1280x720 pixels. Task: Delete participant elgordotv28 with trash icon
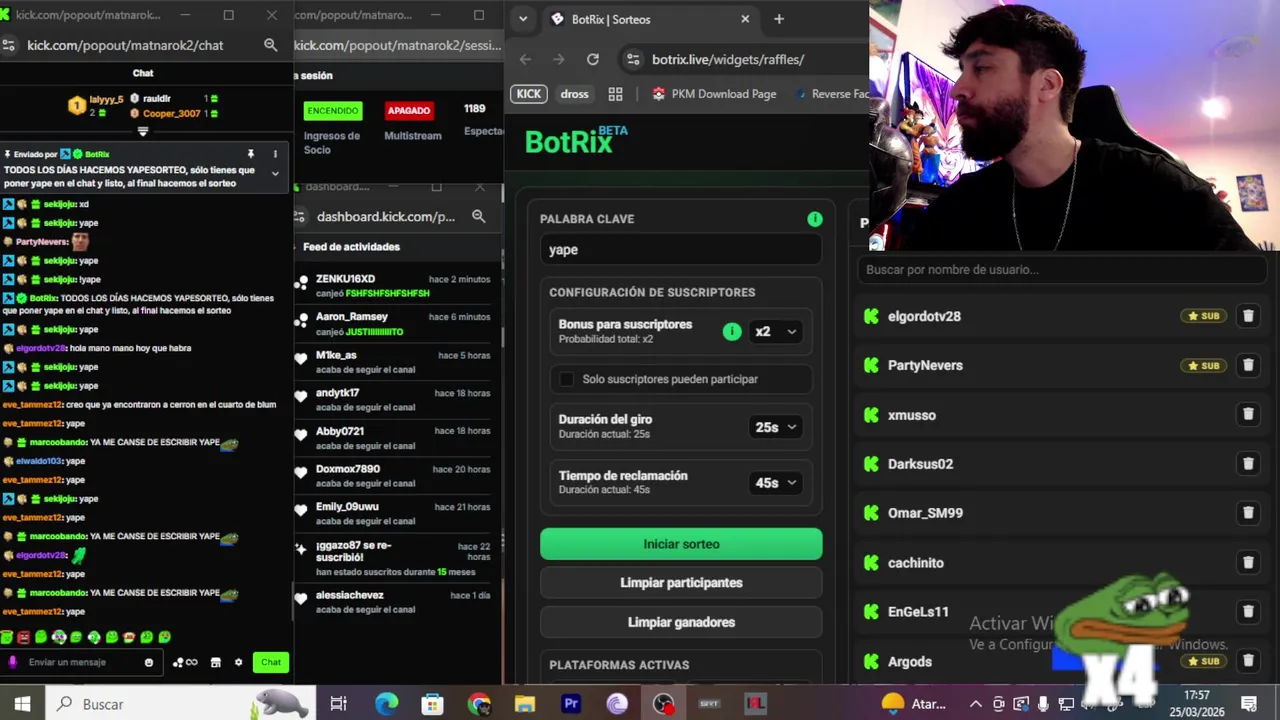point(1248,316)
